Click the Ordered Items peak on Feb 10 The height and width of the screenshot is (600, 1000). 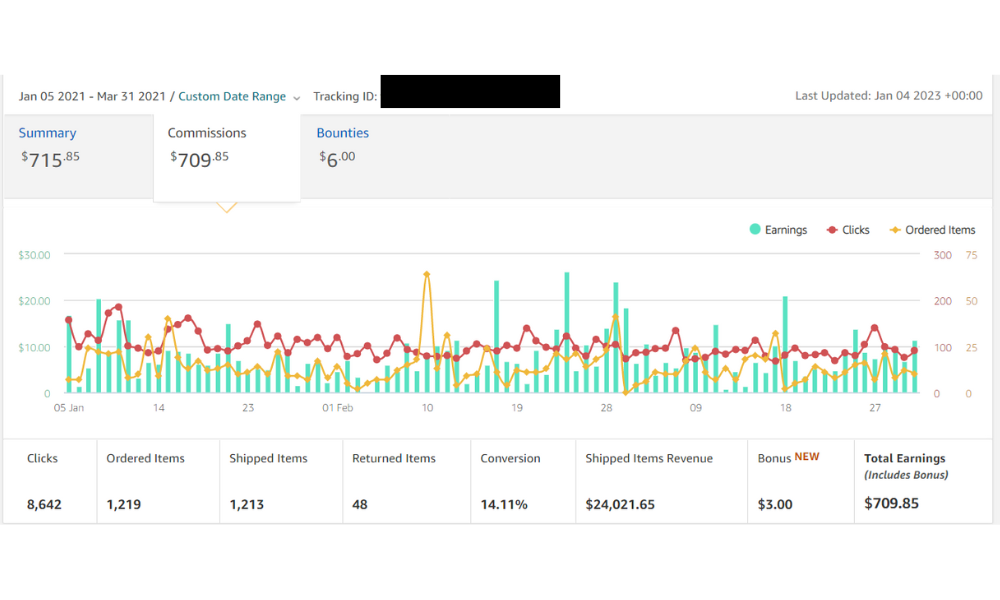427,275
